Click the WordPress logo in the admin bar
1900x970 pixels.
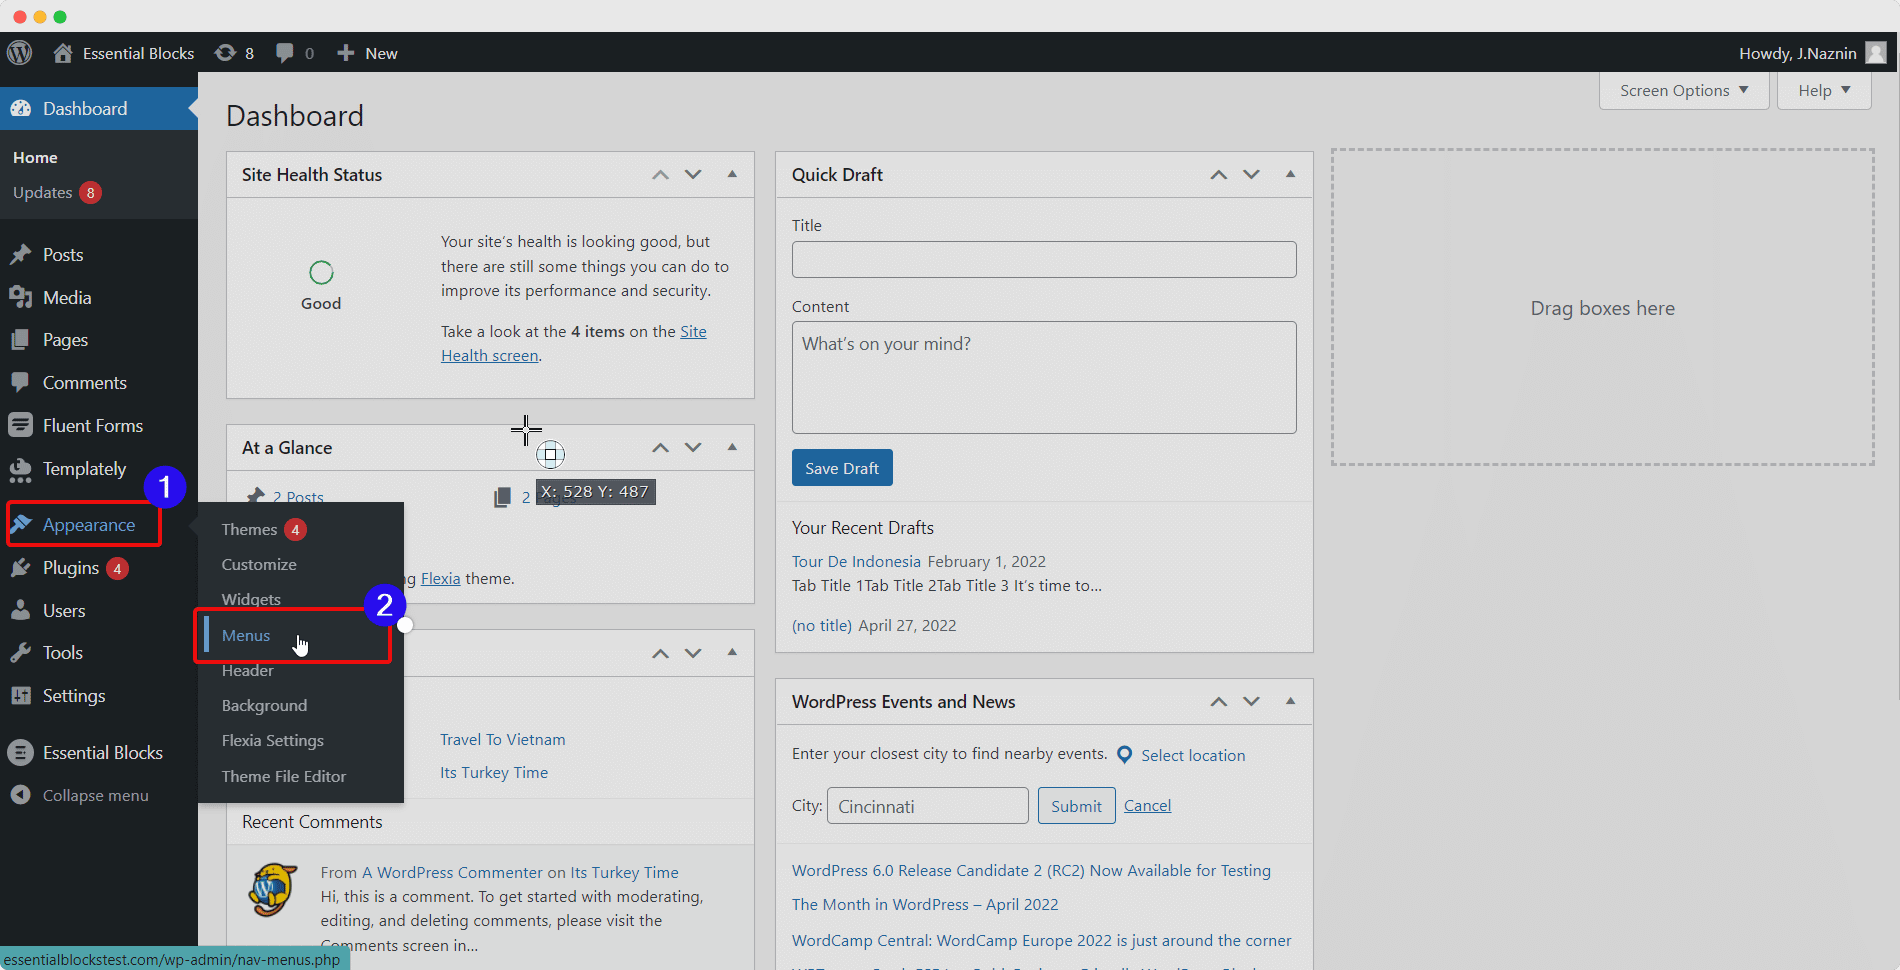click(x=20, y=52)
